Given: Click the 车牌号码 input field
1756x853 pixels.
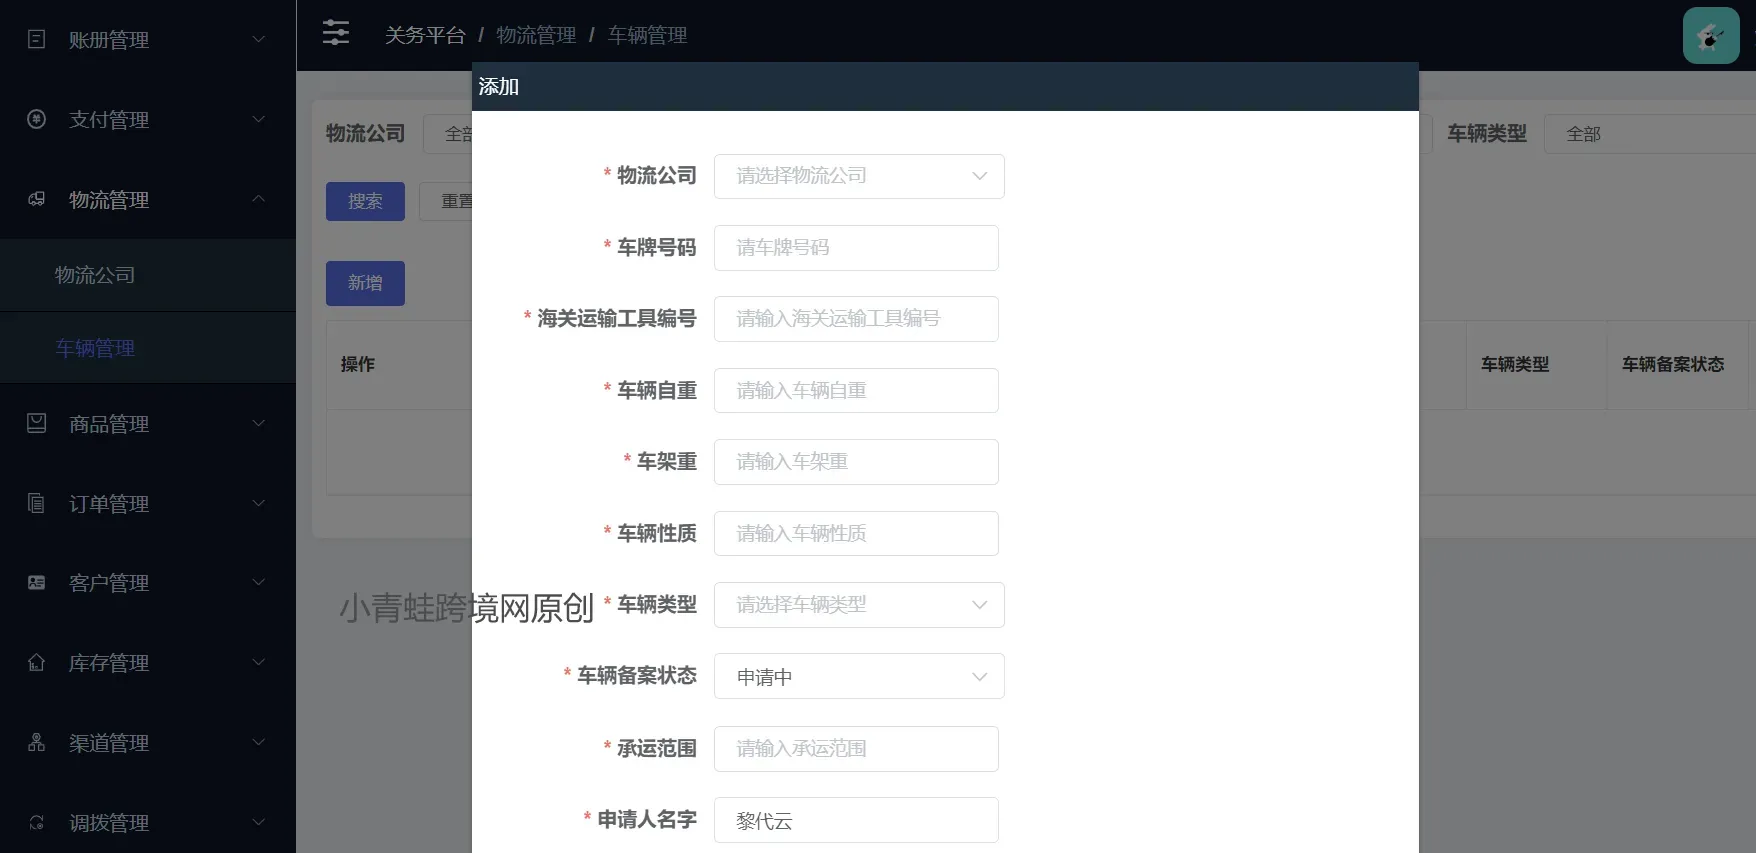Looking at the screenshot, I should tap(856, 248).
